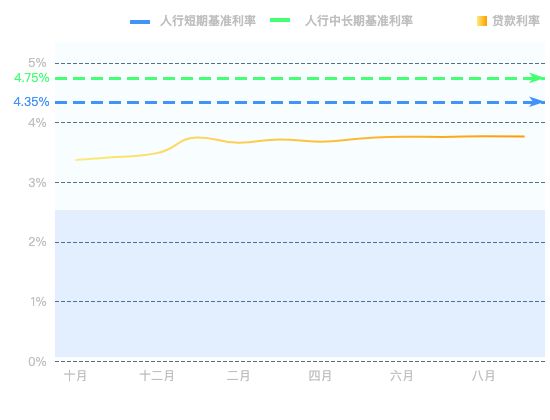Click the right end of the orange loan-rate curve
The image size is (550, 420).
(523, 136)
